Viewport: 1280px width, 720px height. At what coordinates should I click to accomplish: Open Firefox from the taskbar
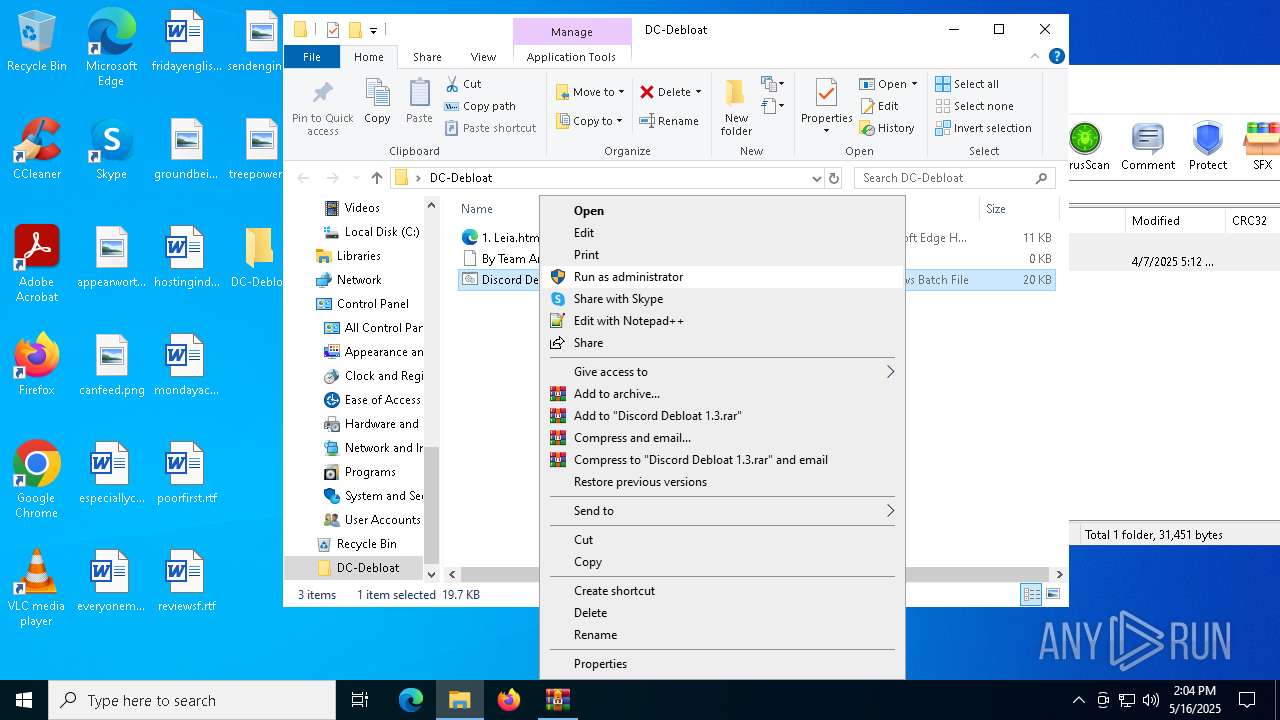pyautogui.click(x=509, y=700)
